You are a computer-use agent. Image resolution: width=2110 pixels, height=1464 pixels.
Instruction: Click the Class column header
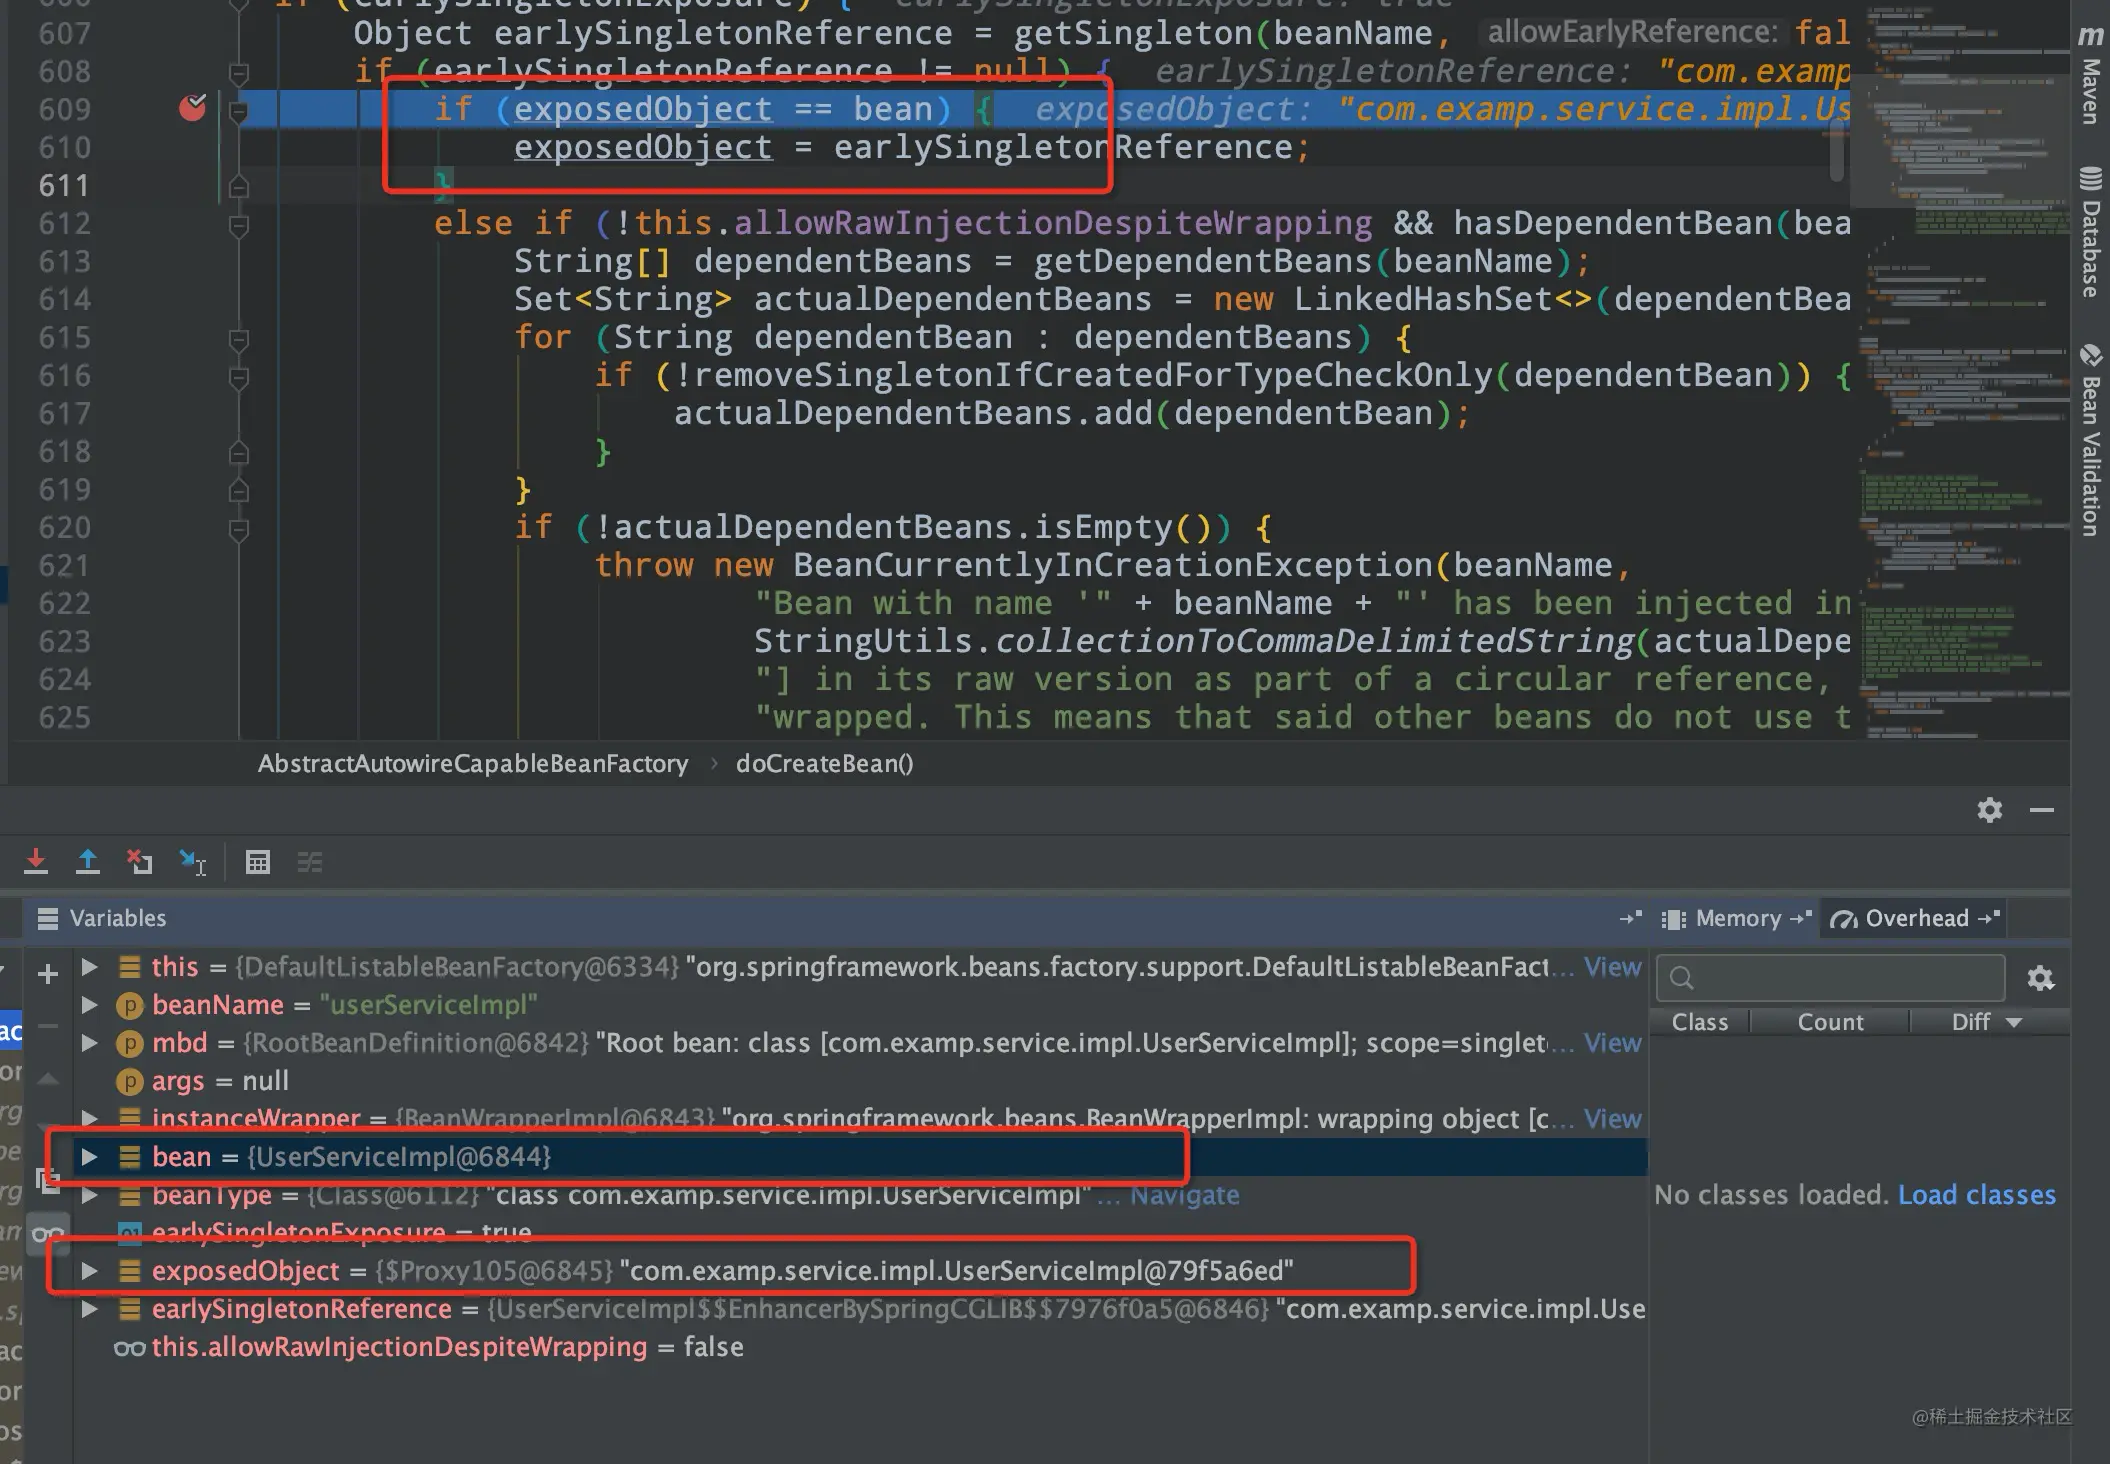coord(1700,1022)
